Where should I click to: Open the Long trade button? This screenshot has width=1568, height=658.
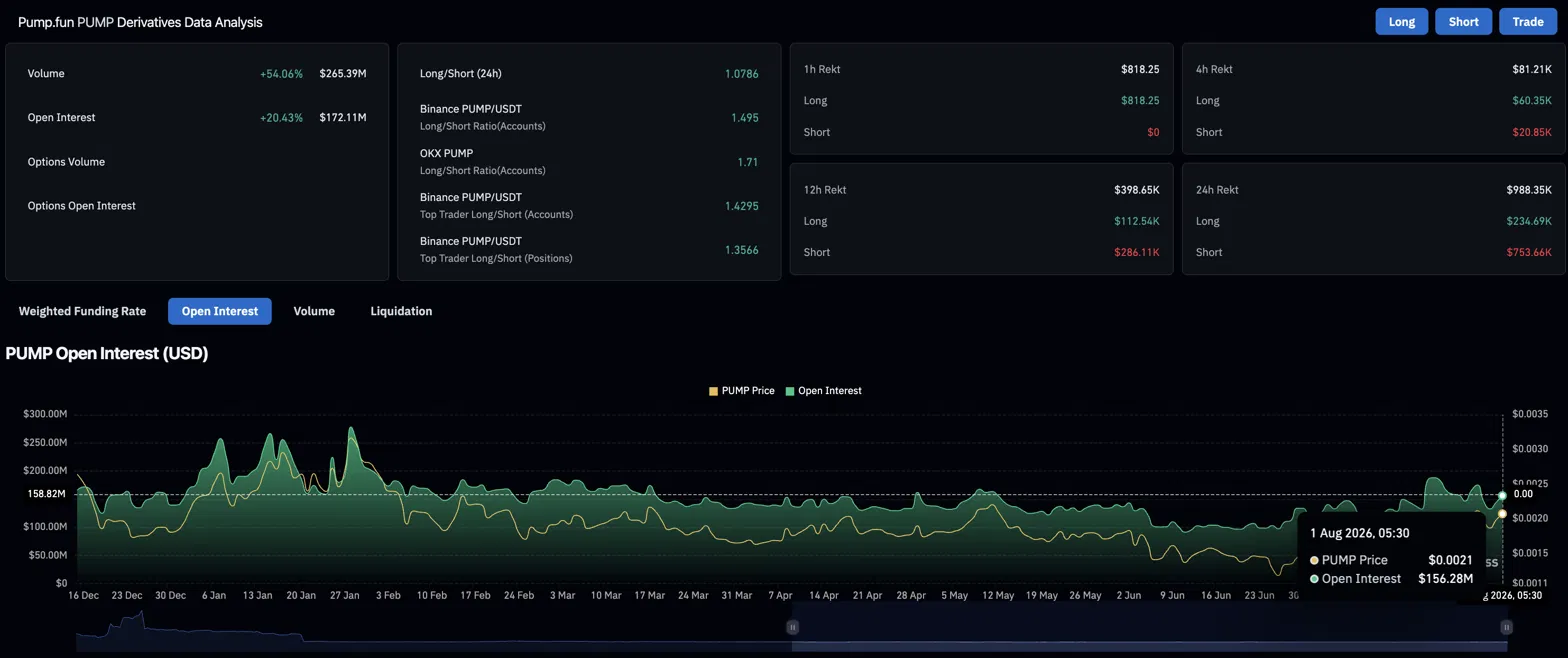coord(1402,21)
